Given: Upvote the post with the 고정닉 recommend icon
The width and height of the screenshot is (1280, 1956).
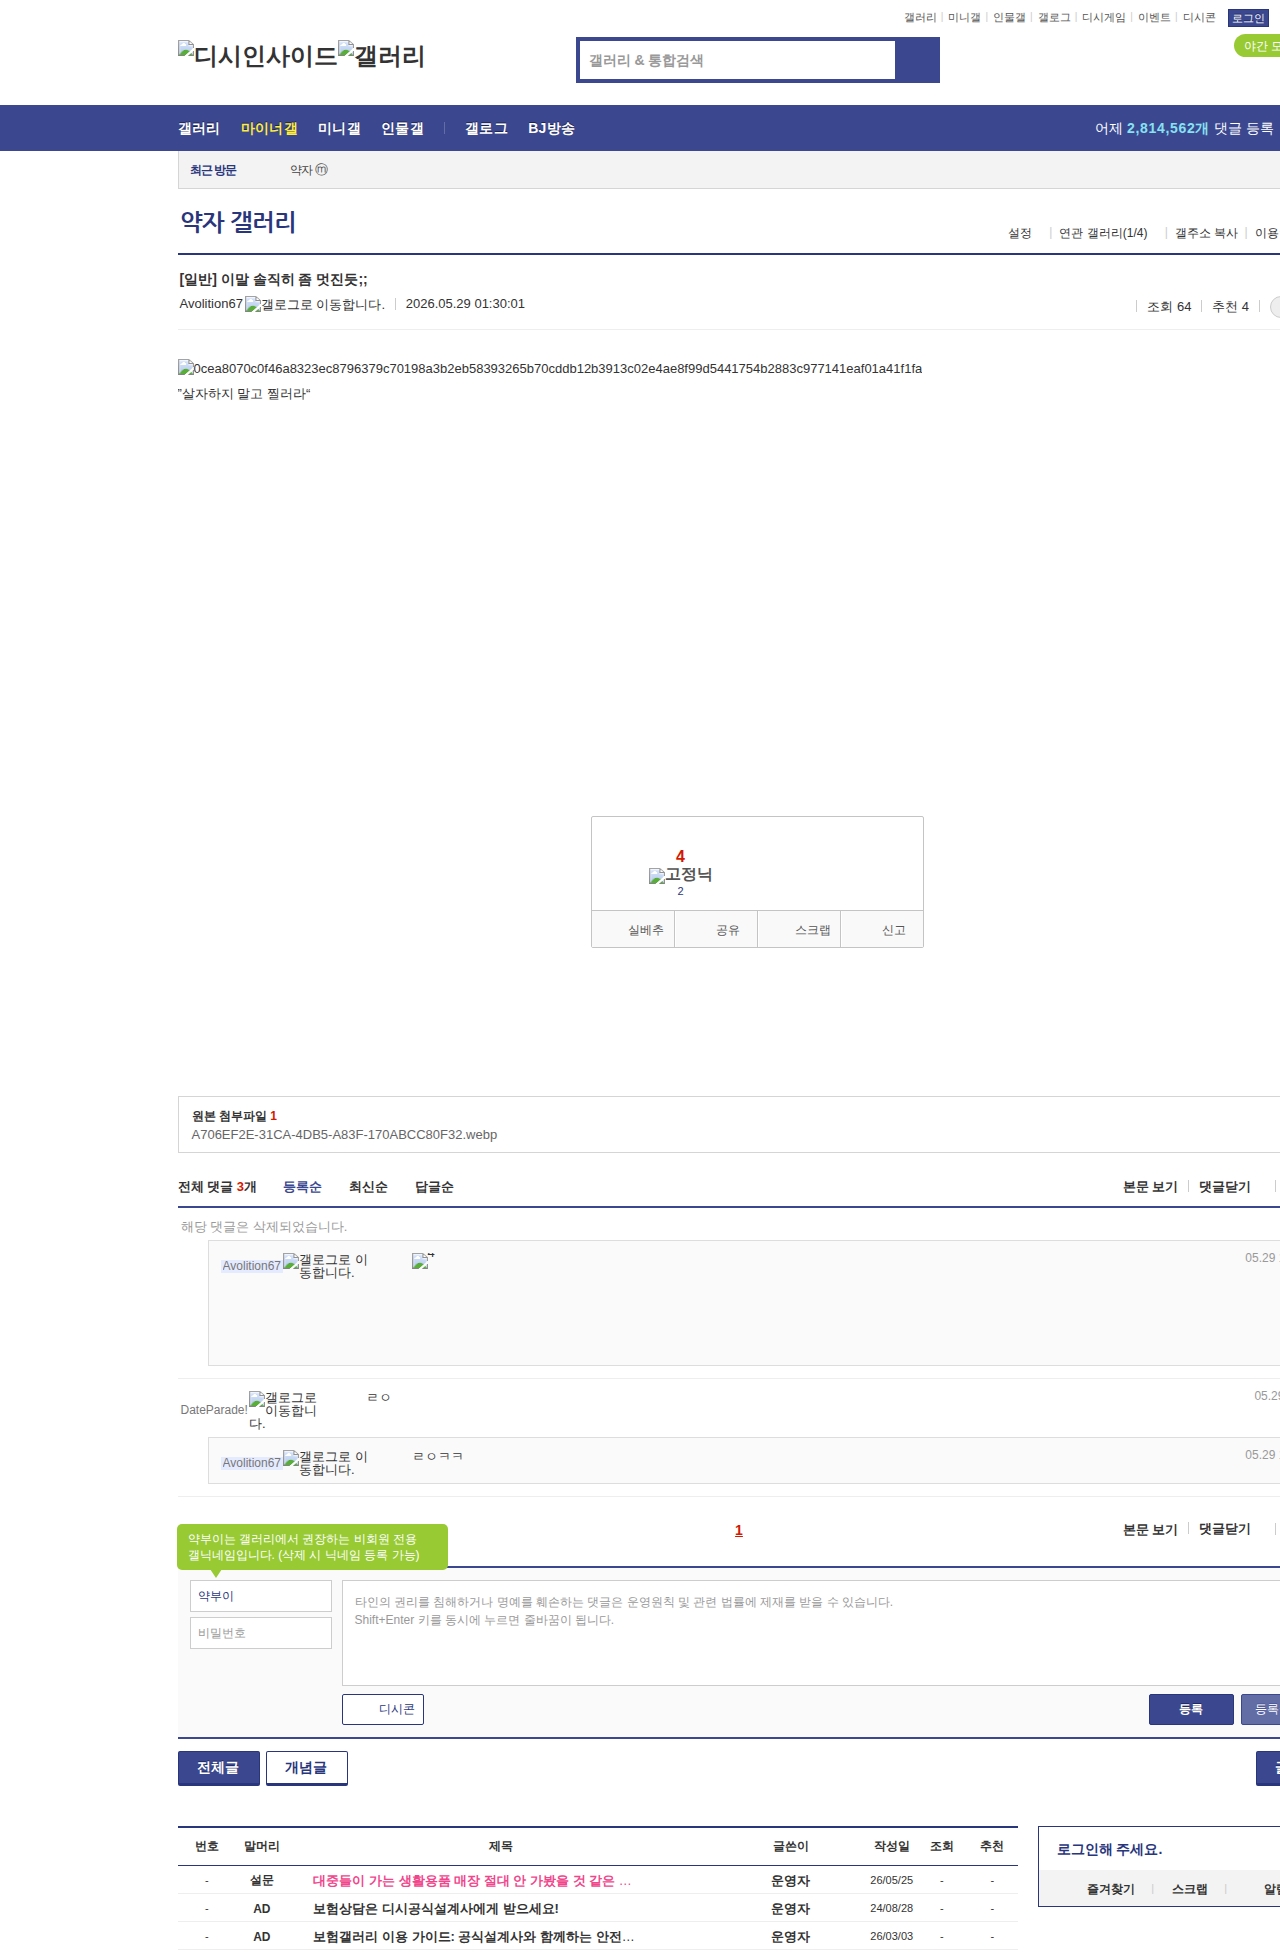Looking at the screenshot, I should pos(680,875).
